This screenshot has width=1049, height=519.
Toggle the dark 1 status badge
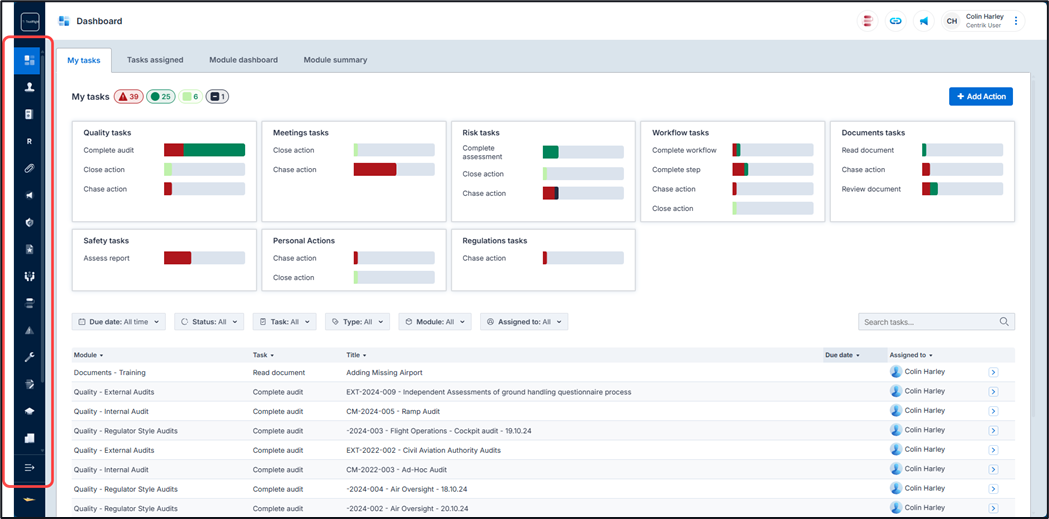[x=217, y=97]
